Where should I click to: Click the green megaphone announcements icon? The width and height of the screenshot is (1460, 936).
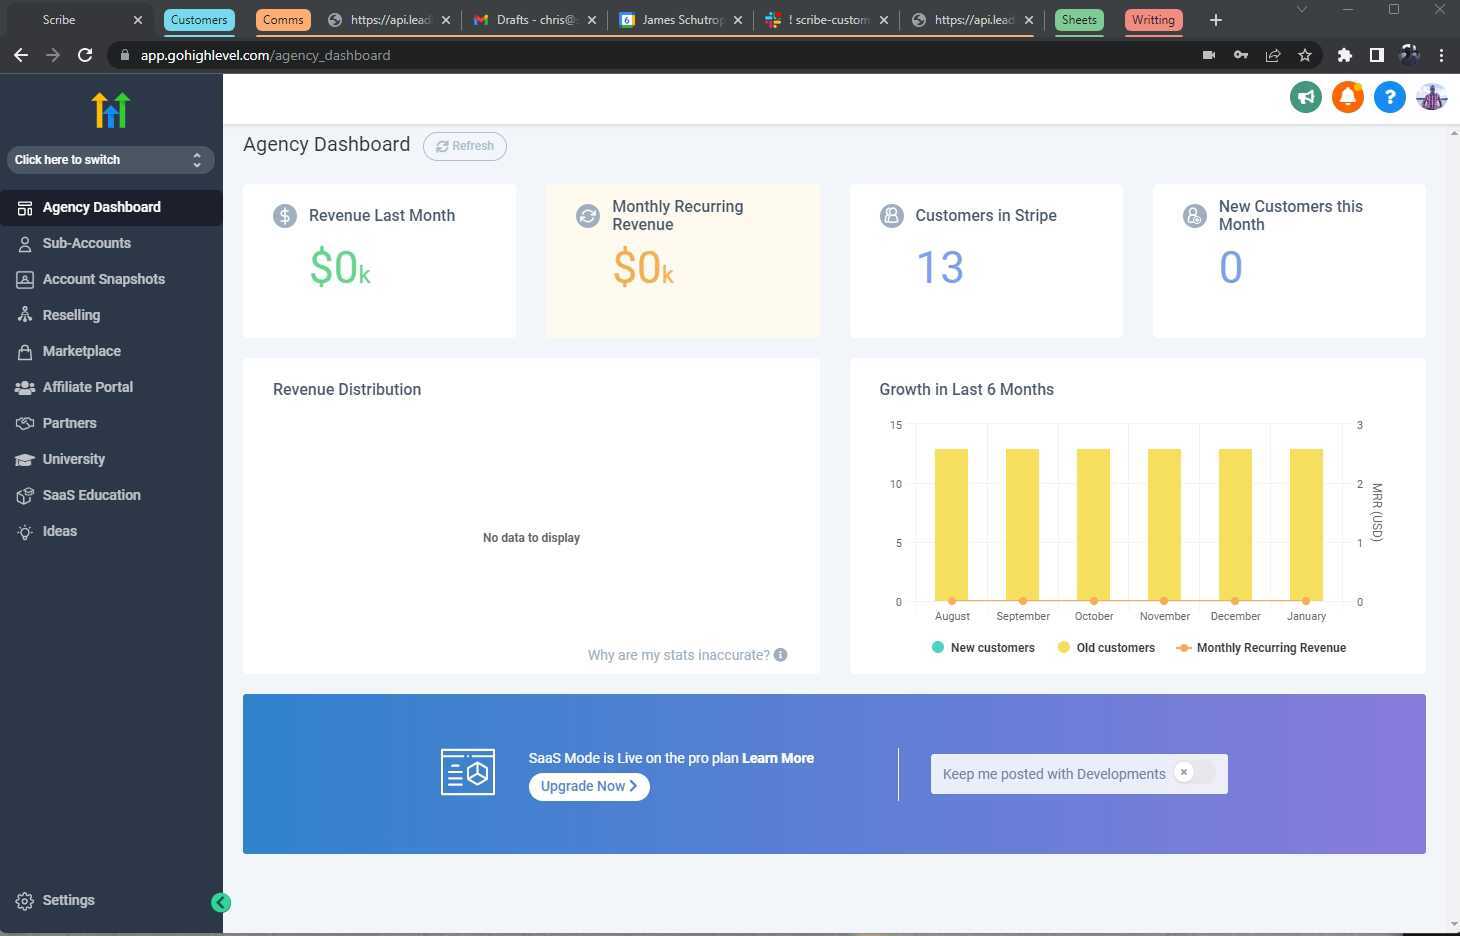1305,97
